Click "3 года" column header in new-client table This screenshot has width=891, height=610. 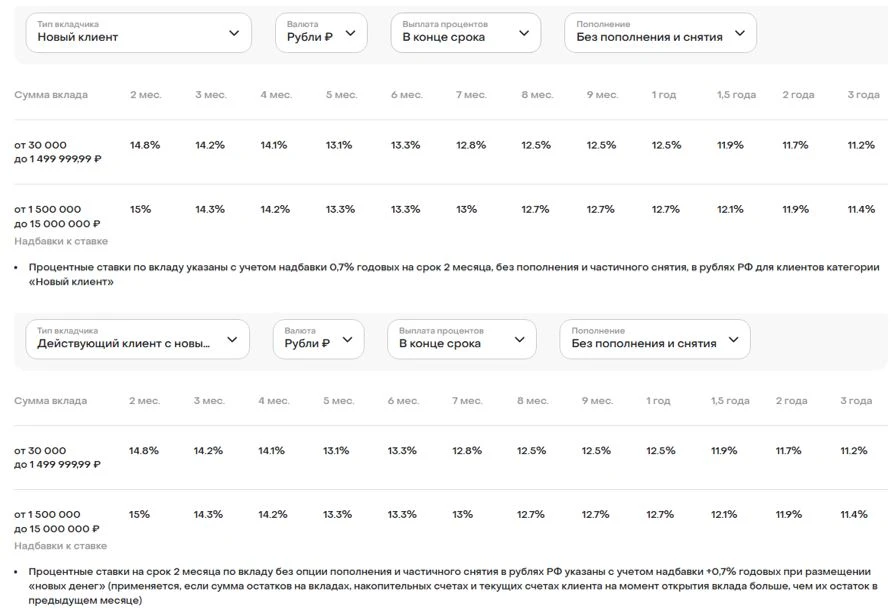pos(863,95)
